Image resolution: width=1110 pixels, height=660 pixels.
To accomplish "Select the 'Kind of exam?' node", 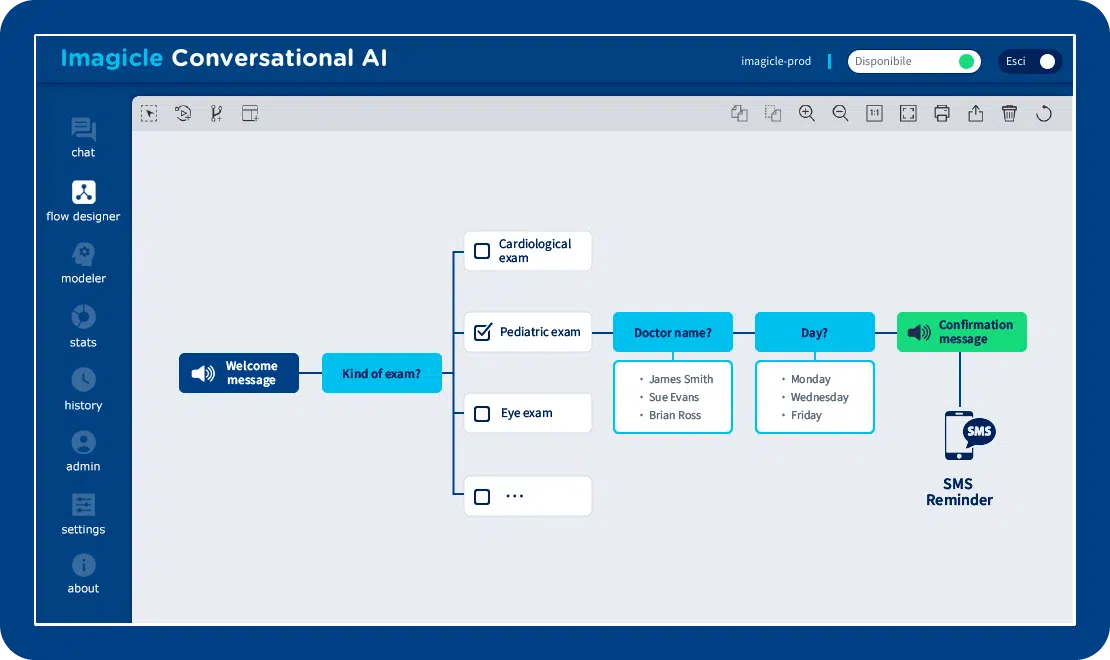I will click(x=382, y=373).
